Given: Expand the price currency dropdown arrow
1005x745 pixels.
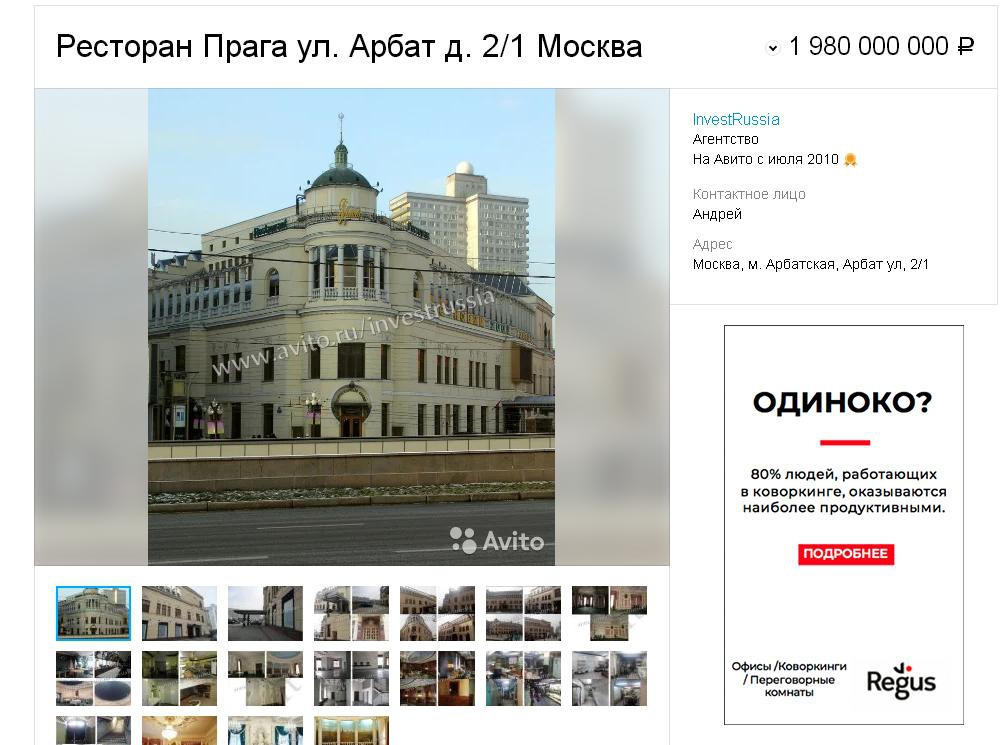Looking at the screenshot, I should [772, 47].
